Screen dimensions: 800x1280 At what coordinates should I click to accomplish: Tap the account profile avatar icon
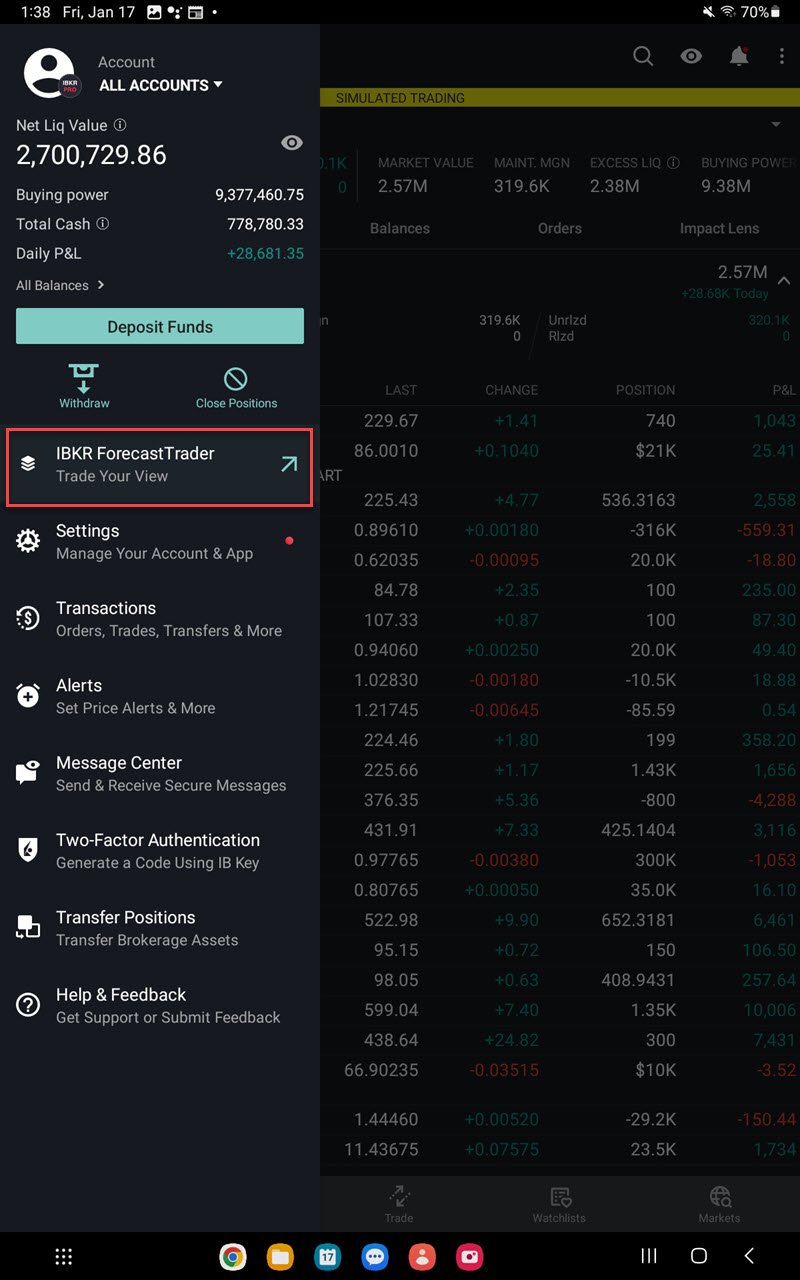point(50,74)
